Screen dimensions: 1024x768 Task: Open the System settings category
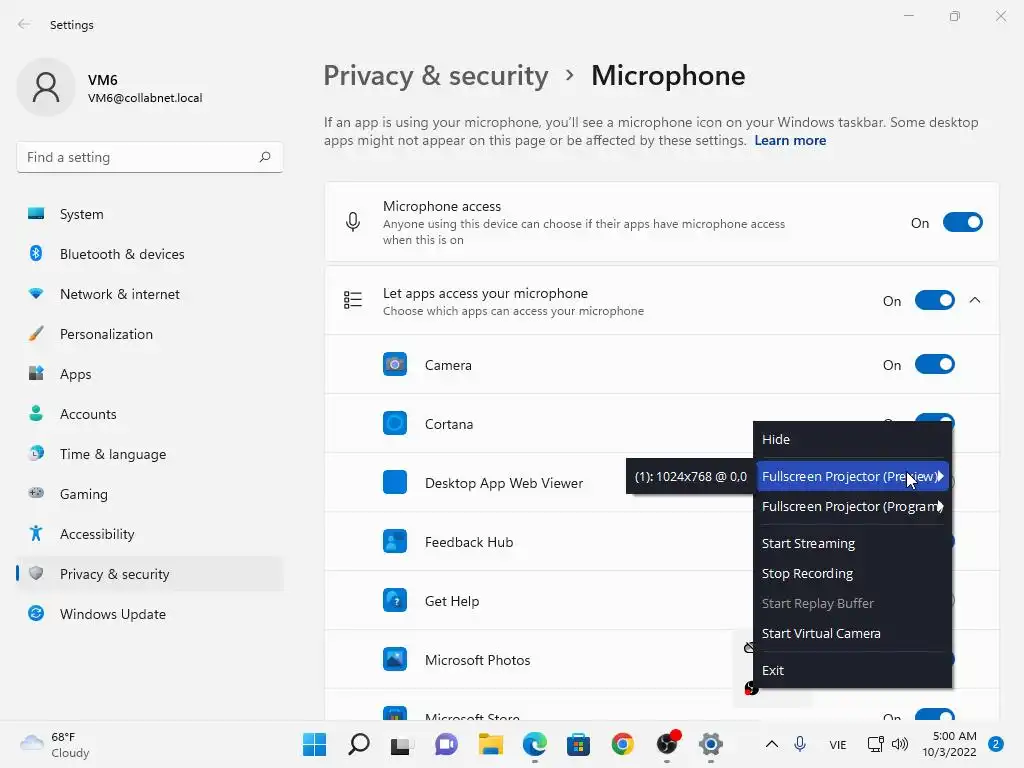tap(150, 214)
